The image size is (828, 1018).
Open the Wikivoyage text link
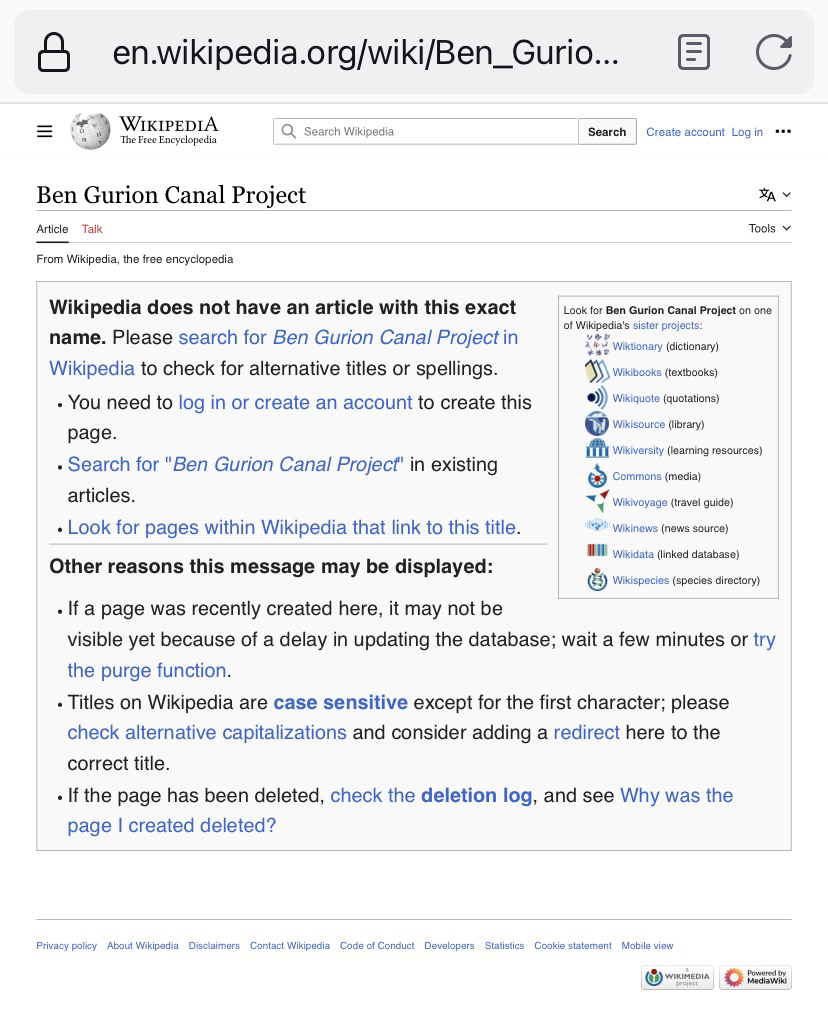[640, 502]
